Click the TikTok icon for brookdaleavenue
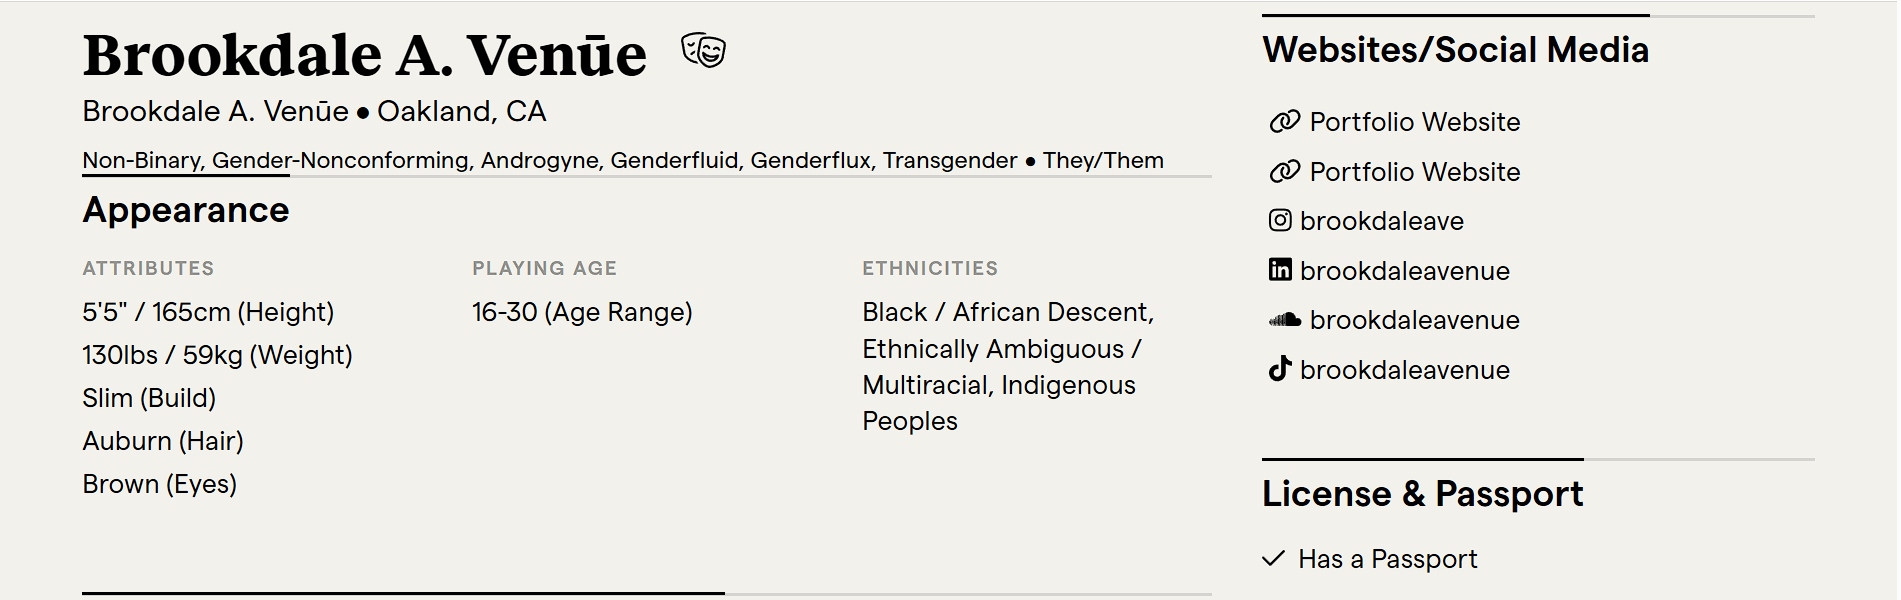The height and width of the screenshot is (600, 1901). click(x=1280, y=369)
